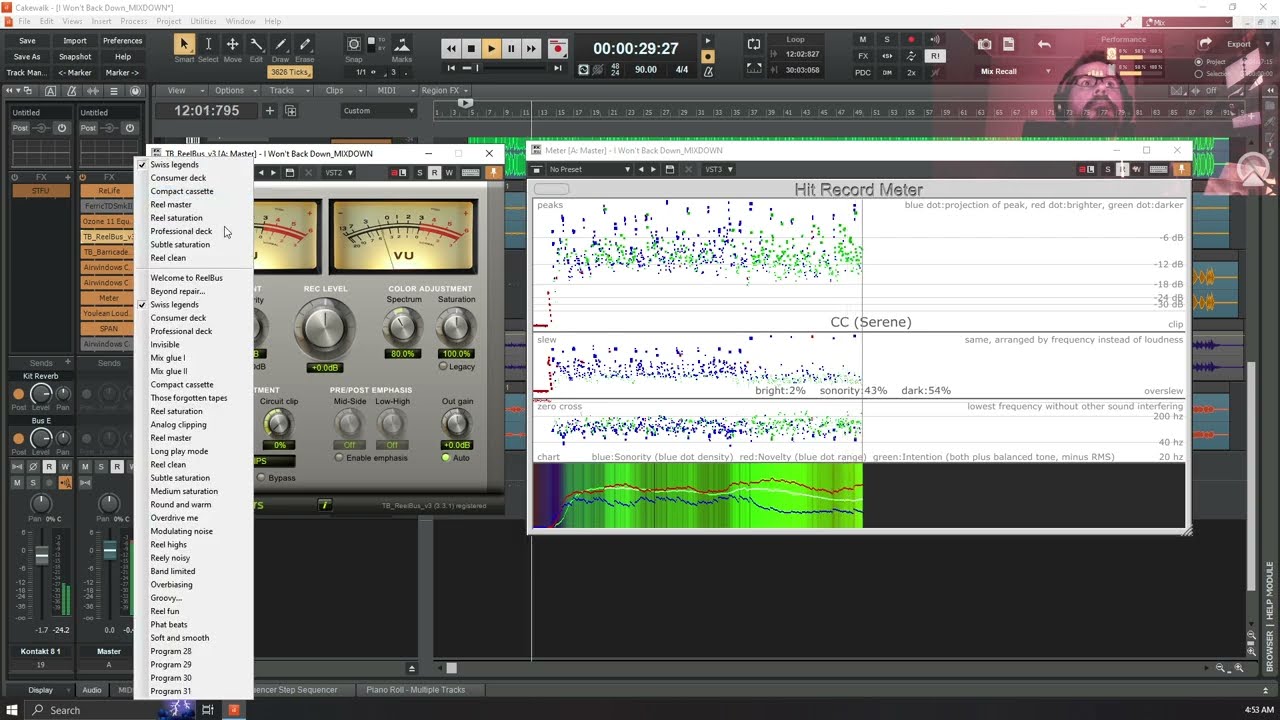Open the Region FX dropdown
This screenshot has height=720, width=1280.
tap(445, 91)
